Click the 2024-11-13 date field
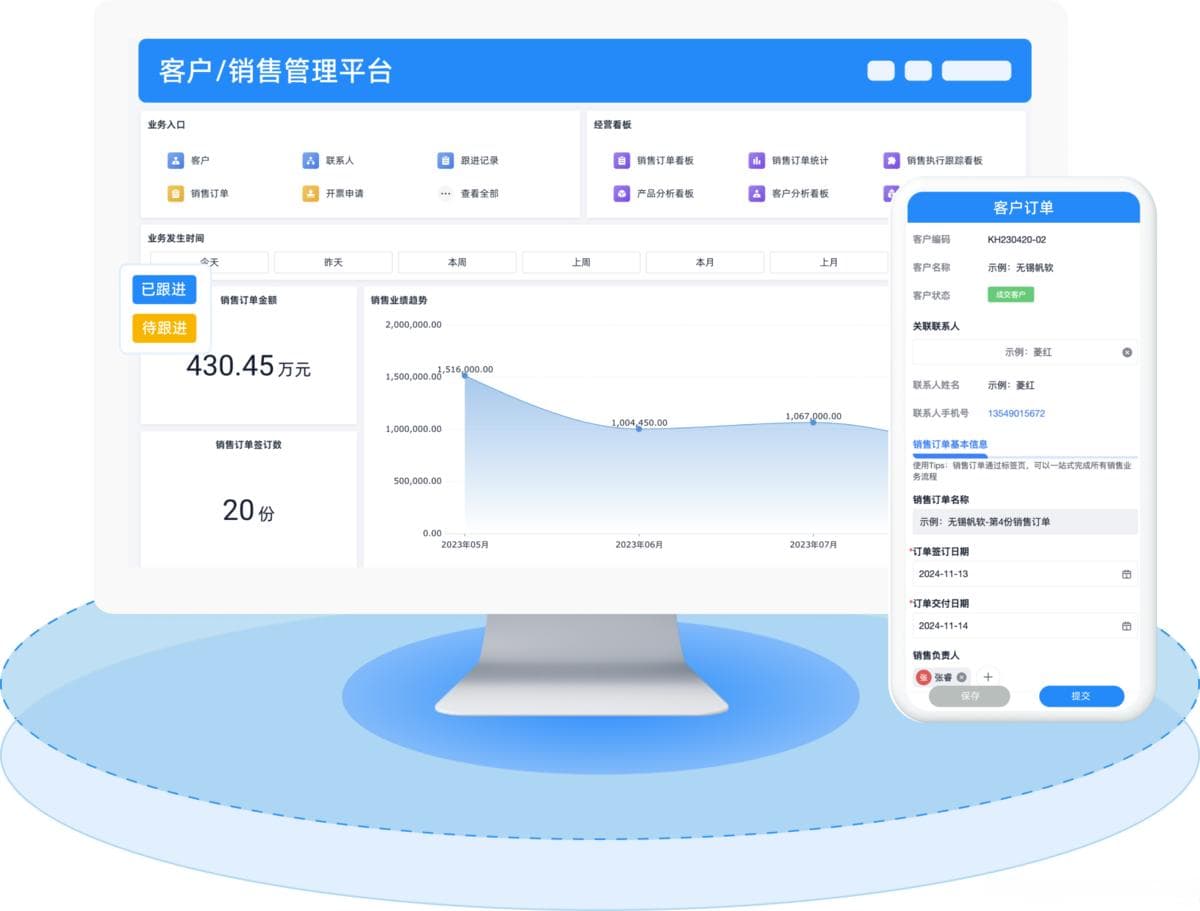 (1025, 574)
